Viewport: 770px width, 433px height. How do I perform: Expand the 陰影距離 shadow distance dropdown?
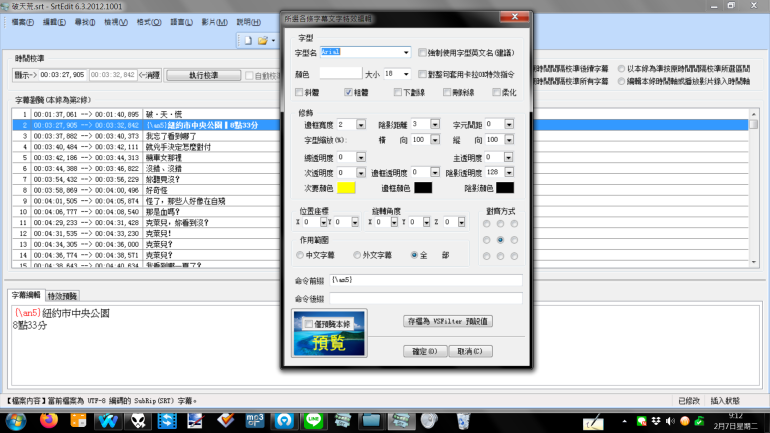click(x=435, y=125)
